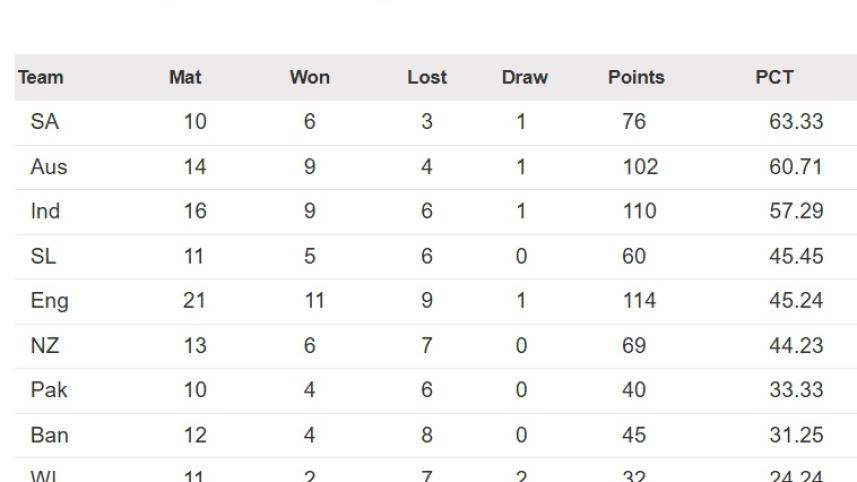Select the Won column header
Screen dimensions: 857x482
tap(309, 77)
